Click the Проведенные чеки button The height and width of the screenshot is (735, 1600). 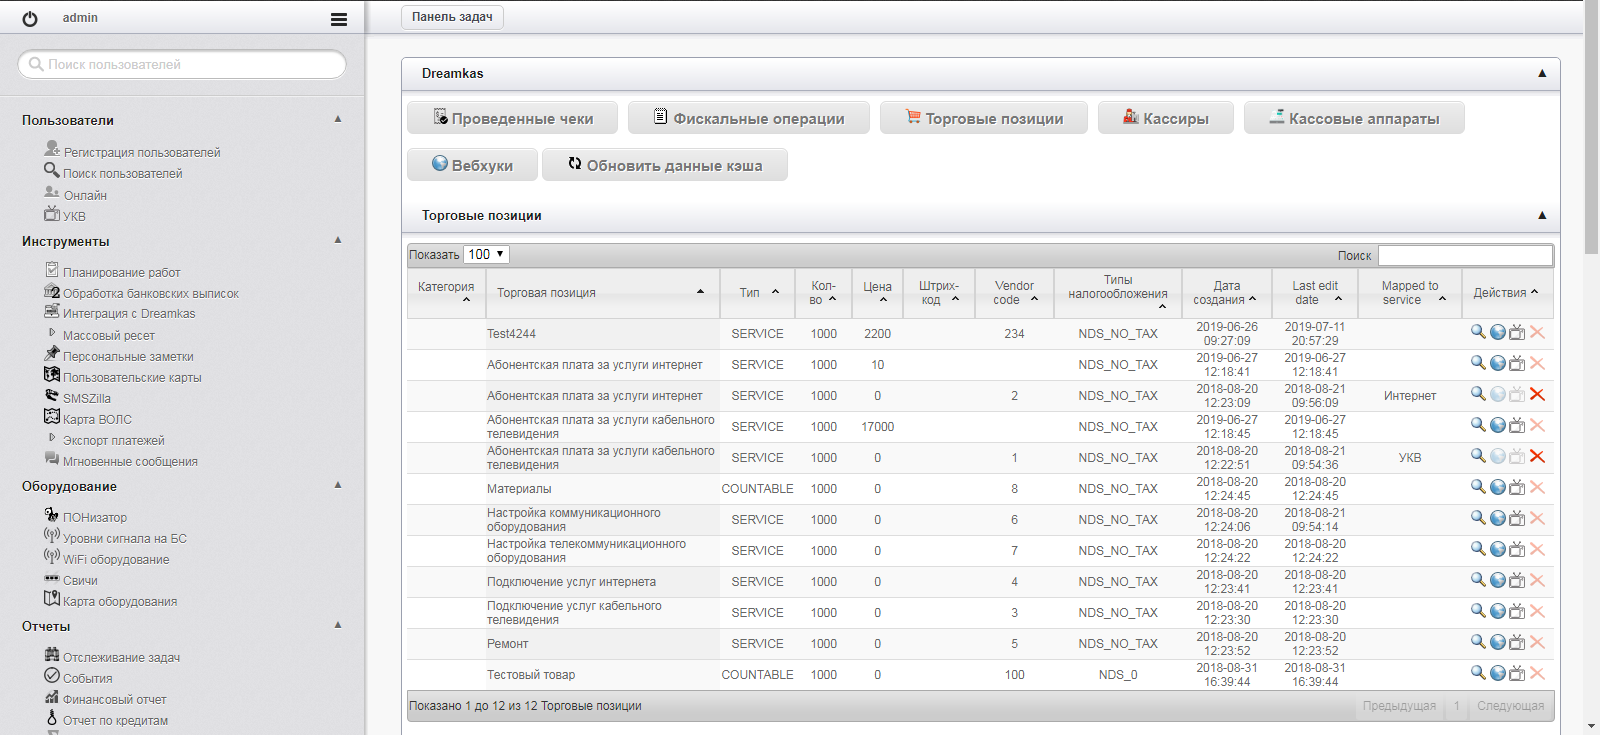point(512,118)
